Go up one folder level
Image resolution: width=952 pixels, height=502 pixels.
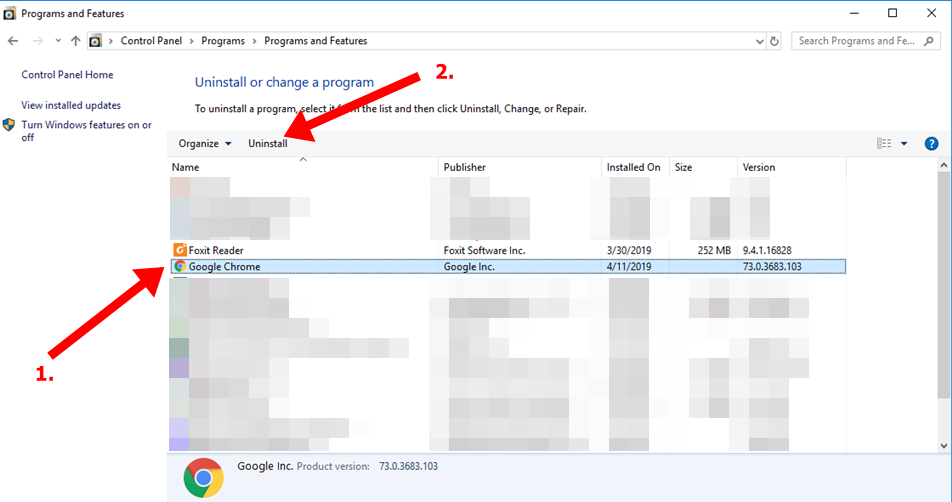click(75, 41)
